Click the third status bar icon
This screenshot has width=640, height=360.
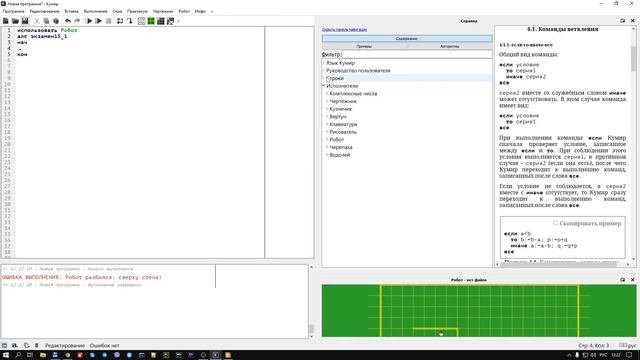[x=27, y=345]
